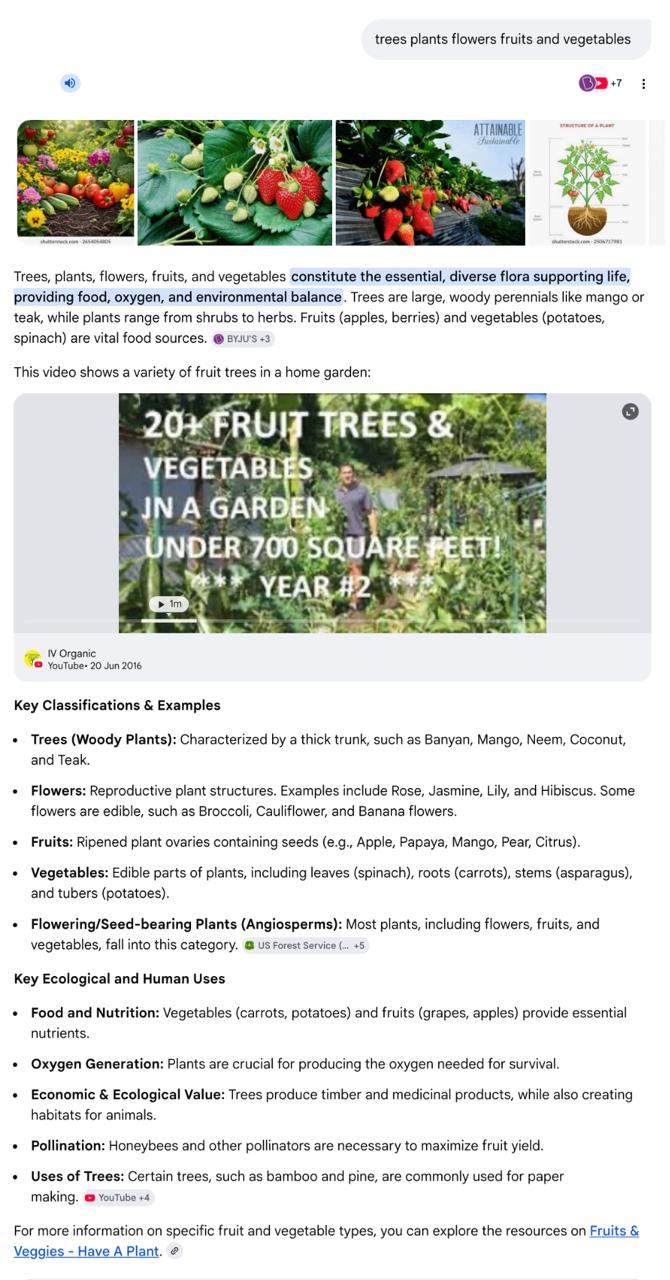
Task: Open the IV Organic channel avatar
Action: click(33, 659)
